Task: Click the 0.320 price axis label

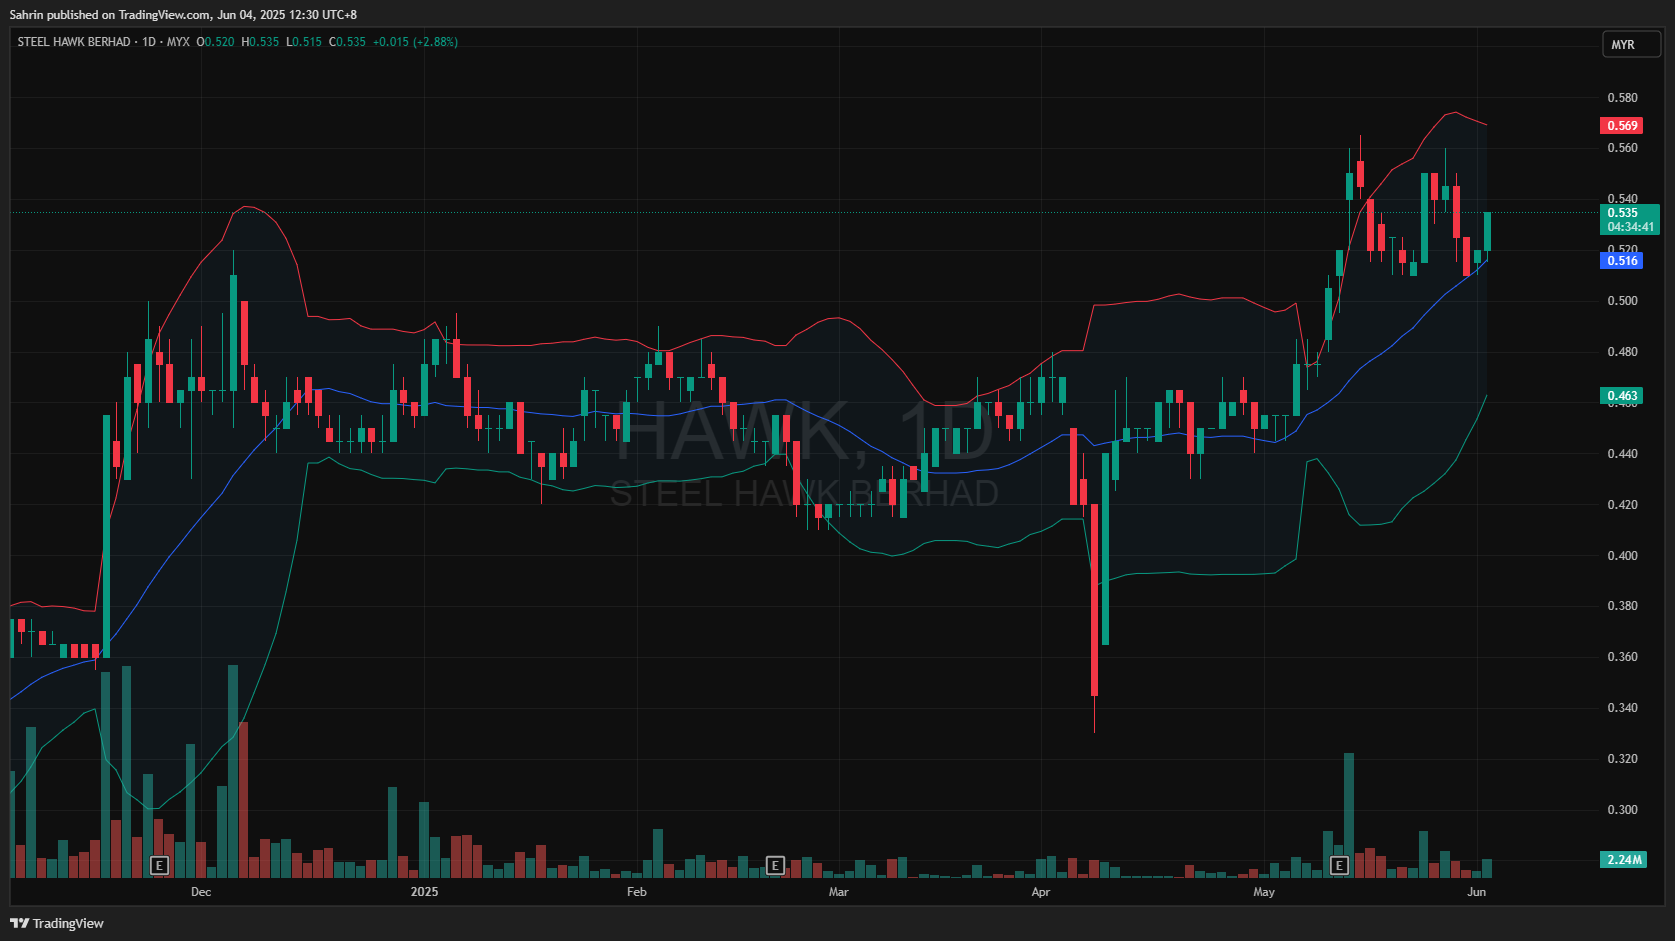Action: pos(1622,759)
